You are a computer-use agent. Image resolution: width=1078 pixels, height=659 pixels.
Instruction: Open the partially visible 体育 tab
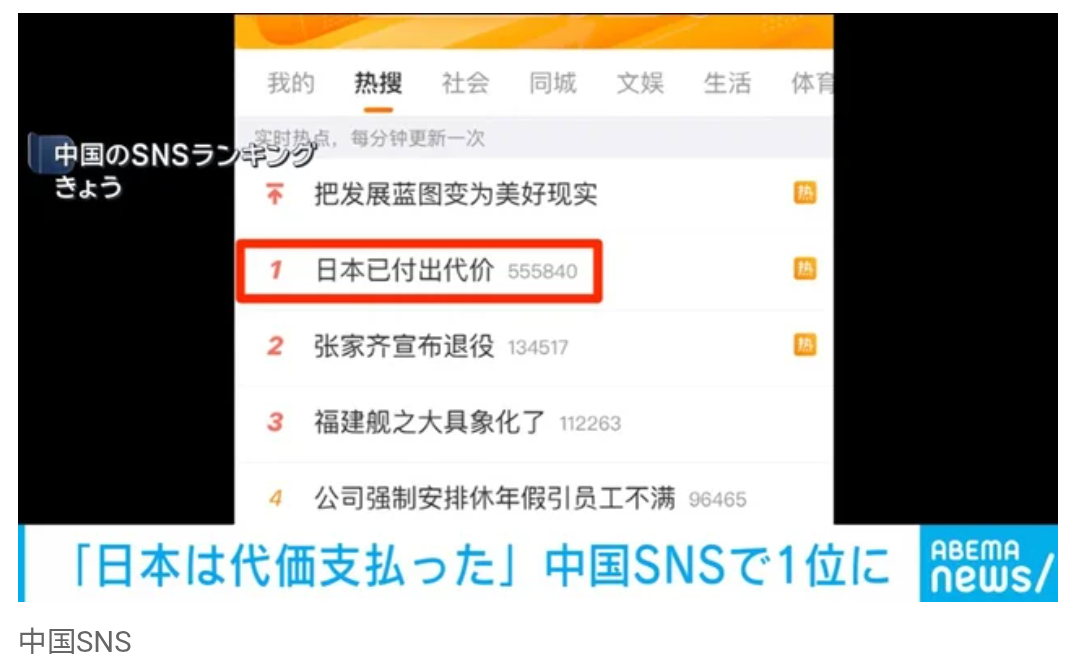[x=812, y=83]
